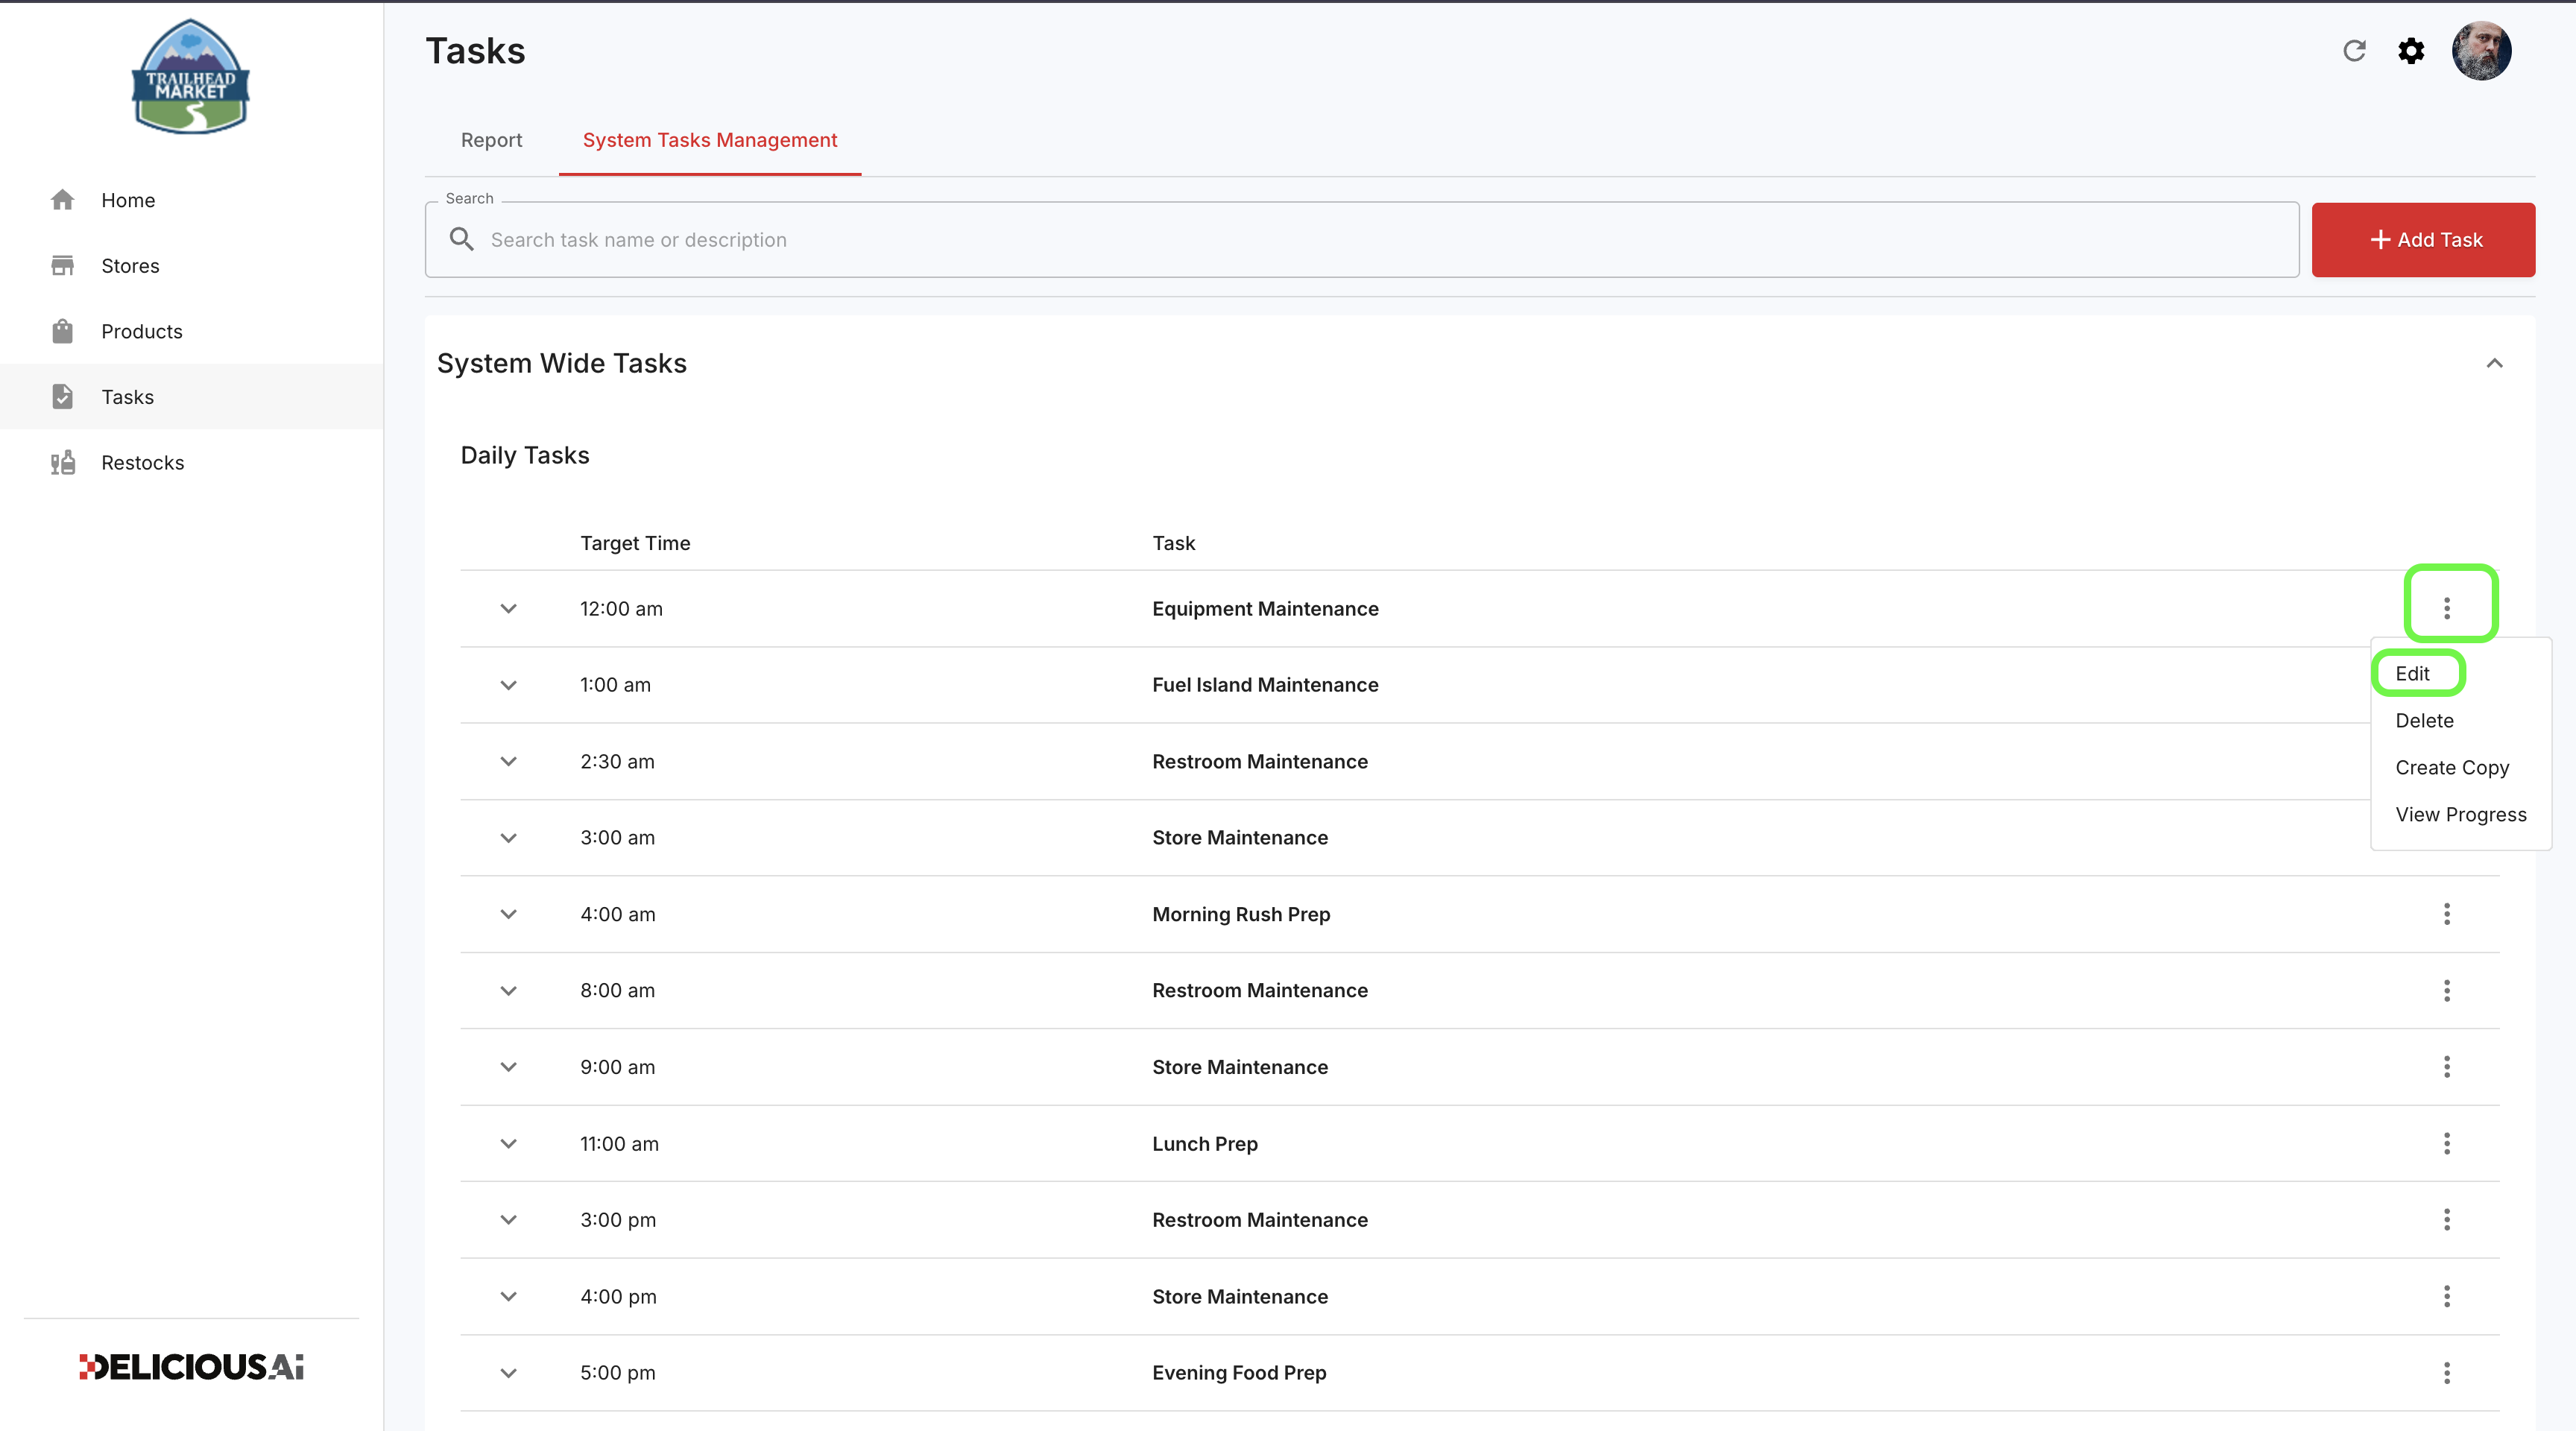Click the Add Task button

tap(2423, 240)
